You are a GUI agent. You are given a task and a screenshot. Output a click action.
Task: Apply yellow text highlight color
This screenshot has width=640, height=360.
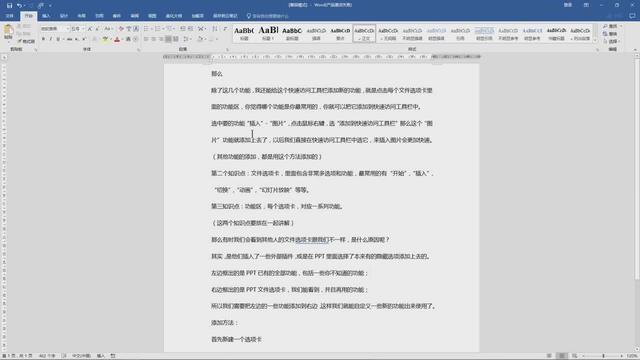point(105,39)
